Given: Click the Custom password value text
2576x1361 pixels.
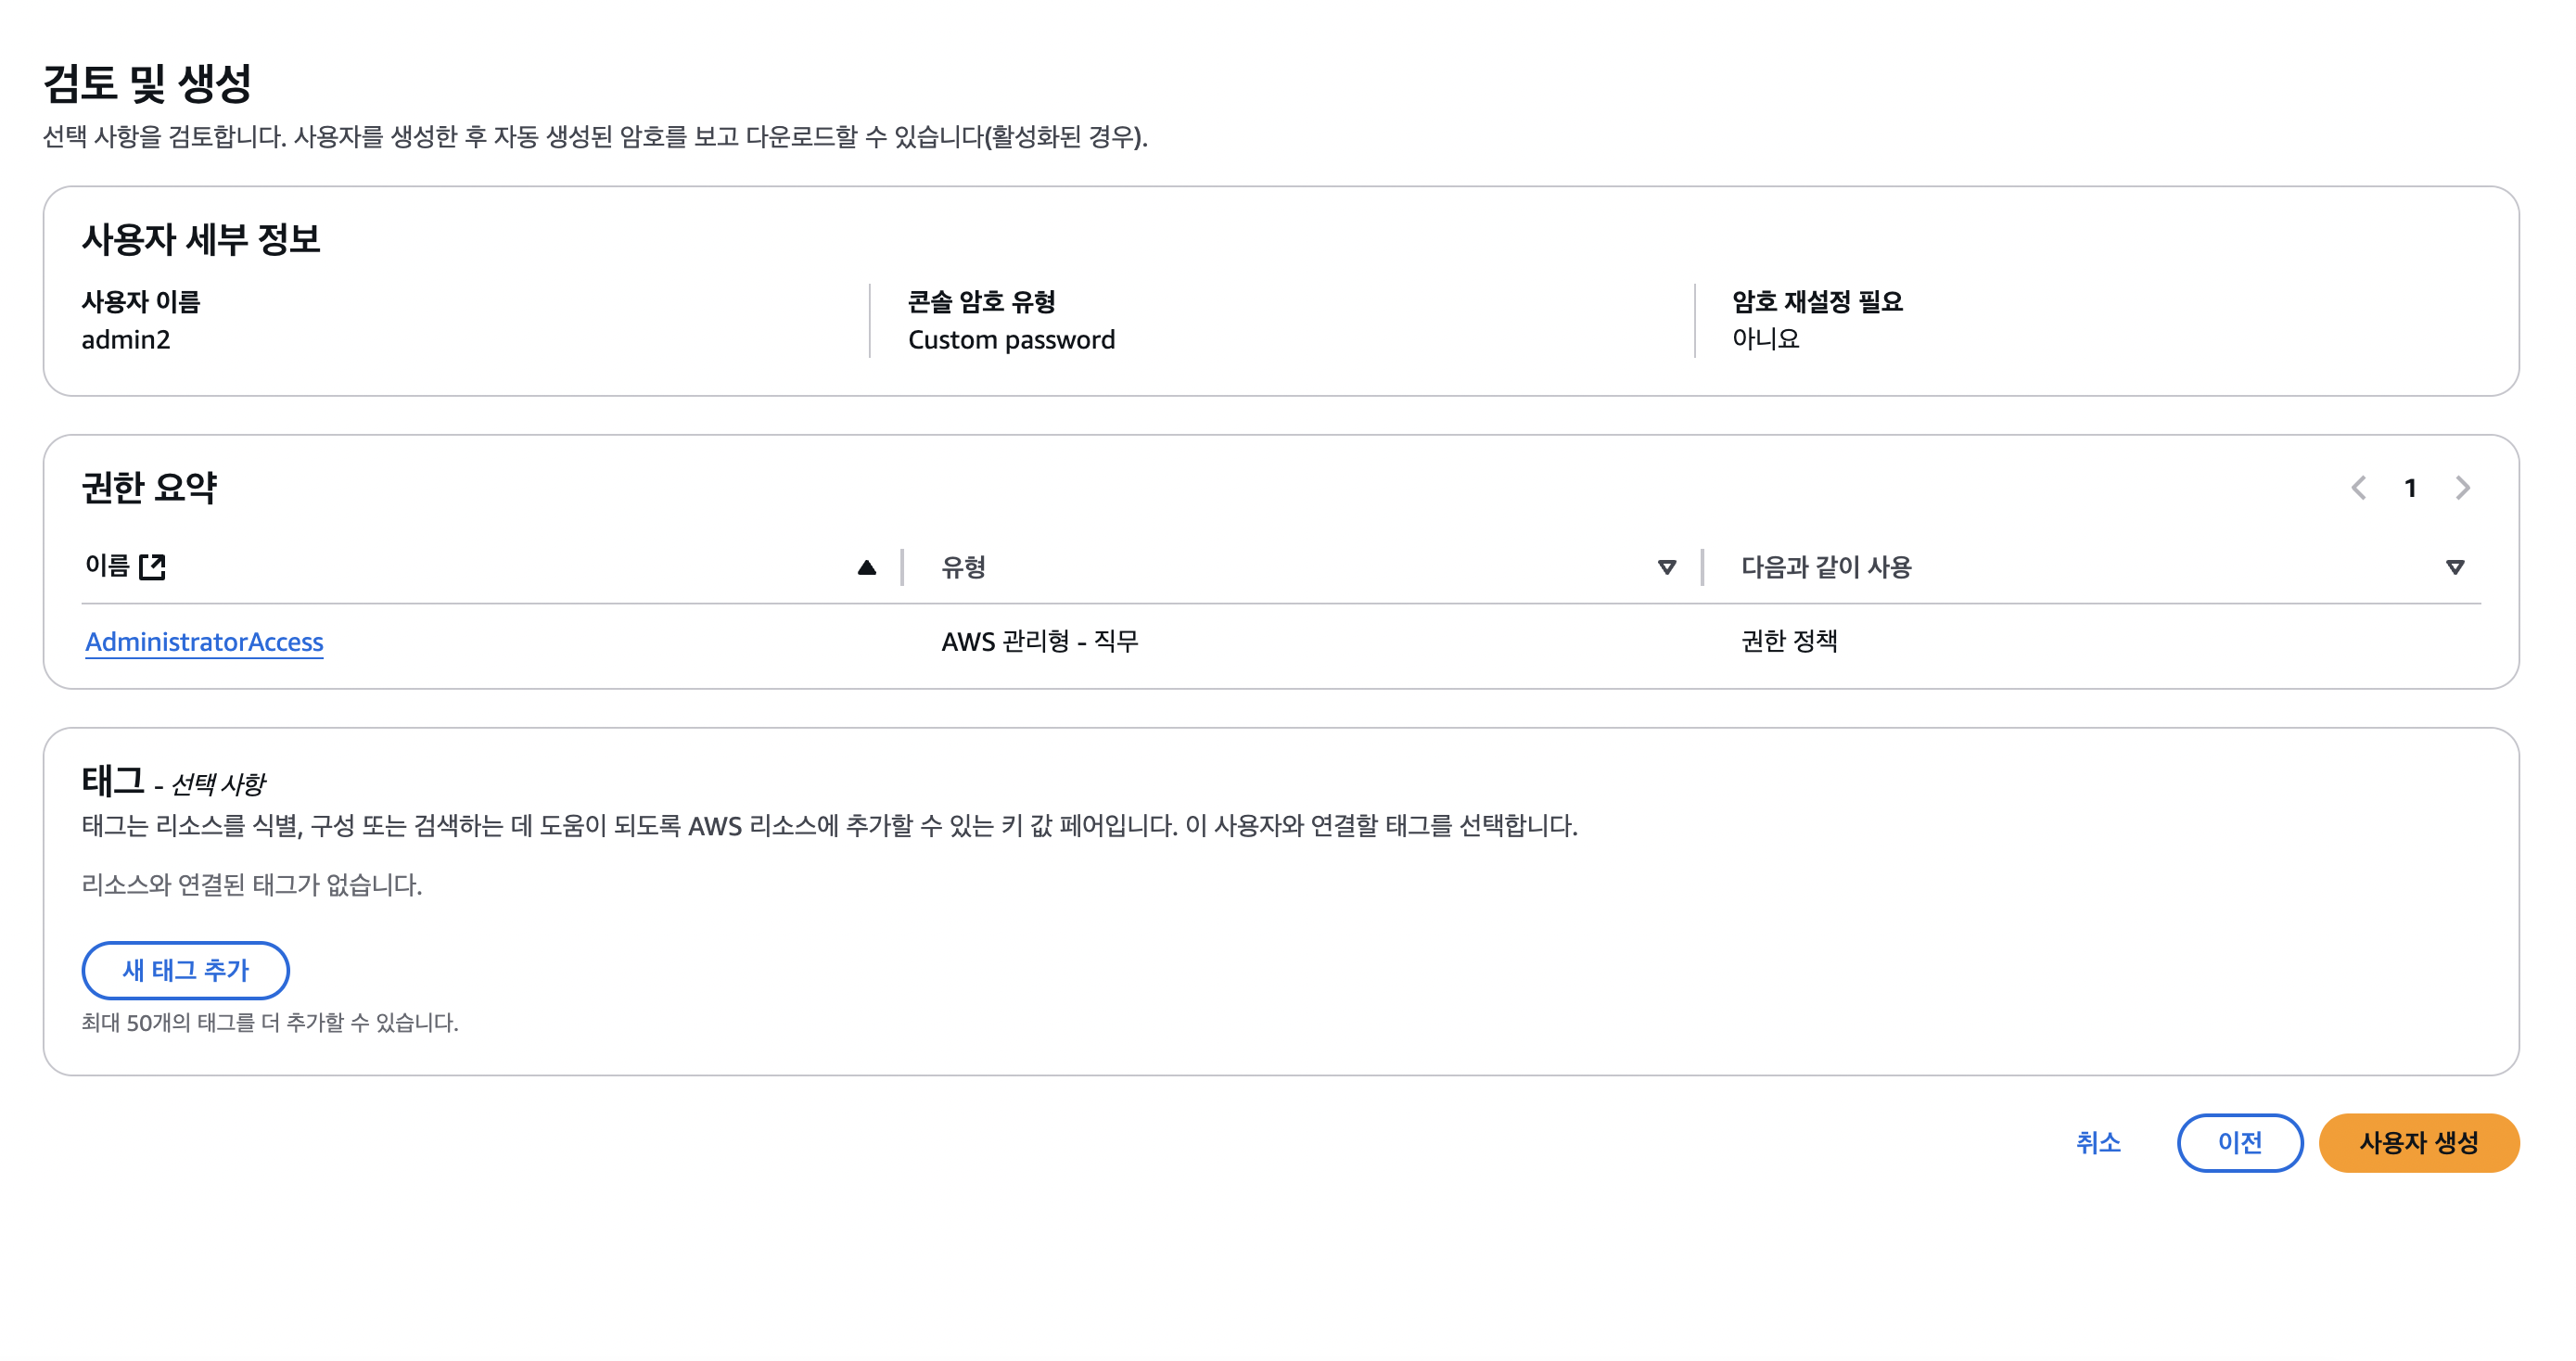Looking at the screenshot, I should (1011, 339).
